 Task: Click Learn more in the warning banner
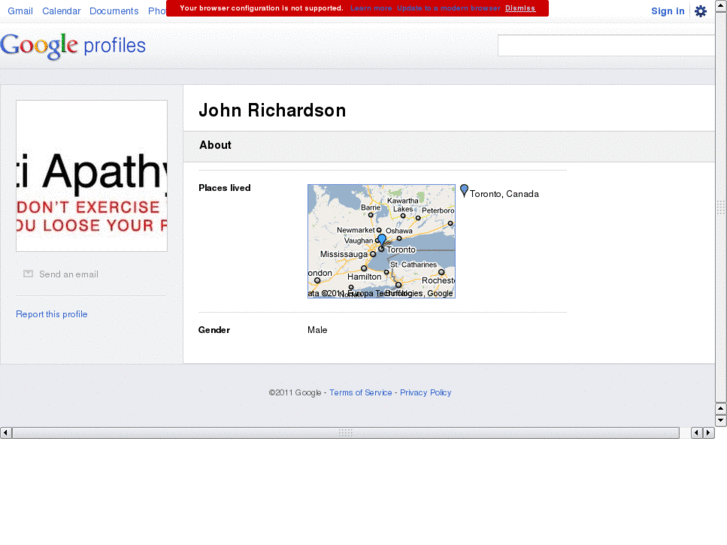[371, 8]
